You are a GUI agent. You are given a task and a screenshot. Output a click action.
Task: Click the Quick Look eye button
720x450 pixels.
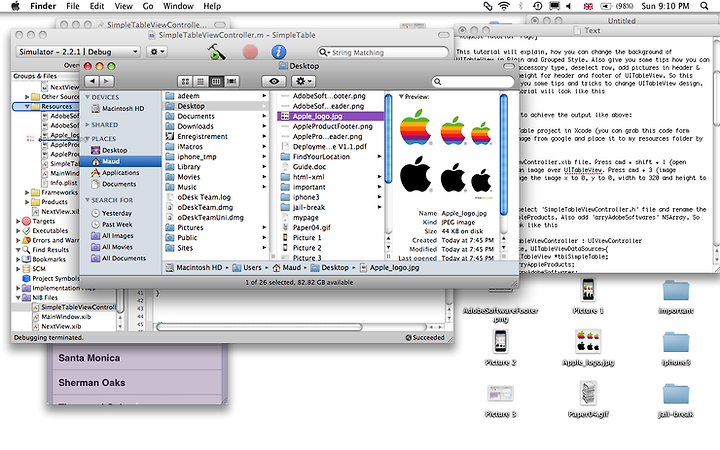click(274, 81)
